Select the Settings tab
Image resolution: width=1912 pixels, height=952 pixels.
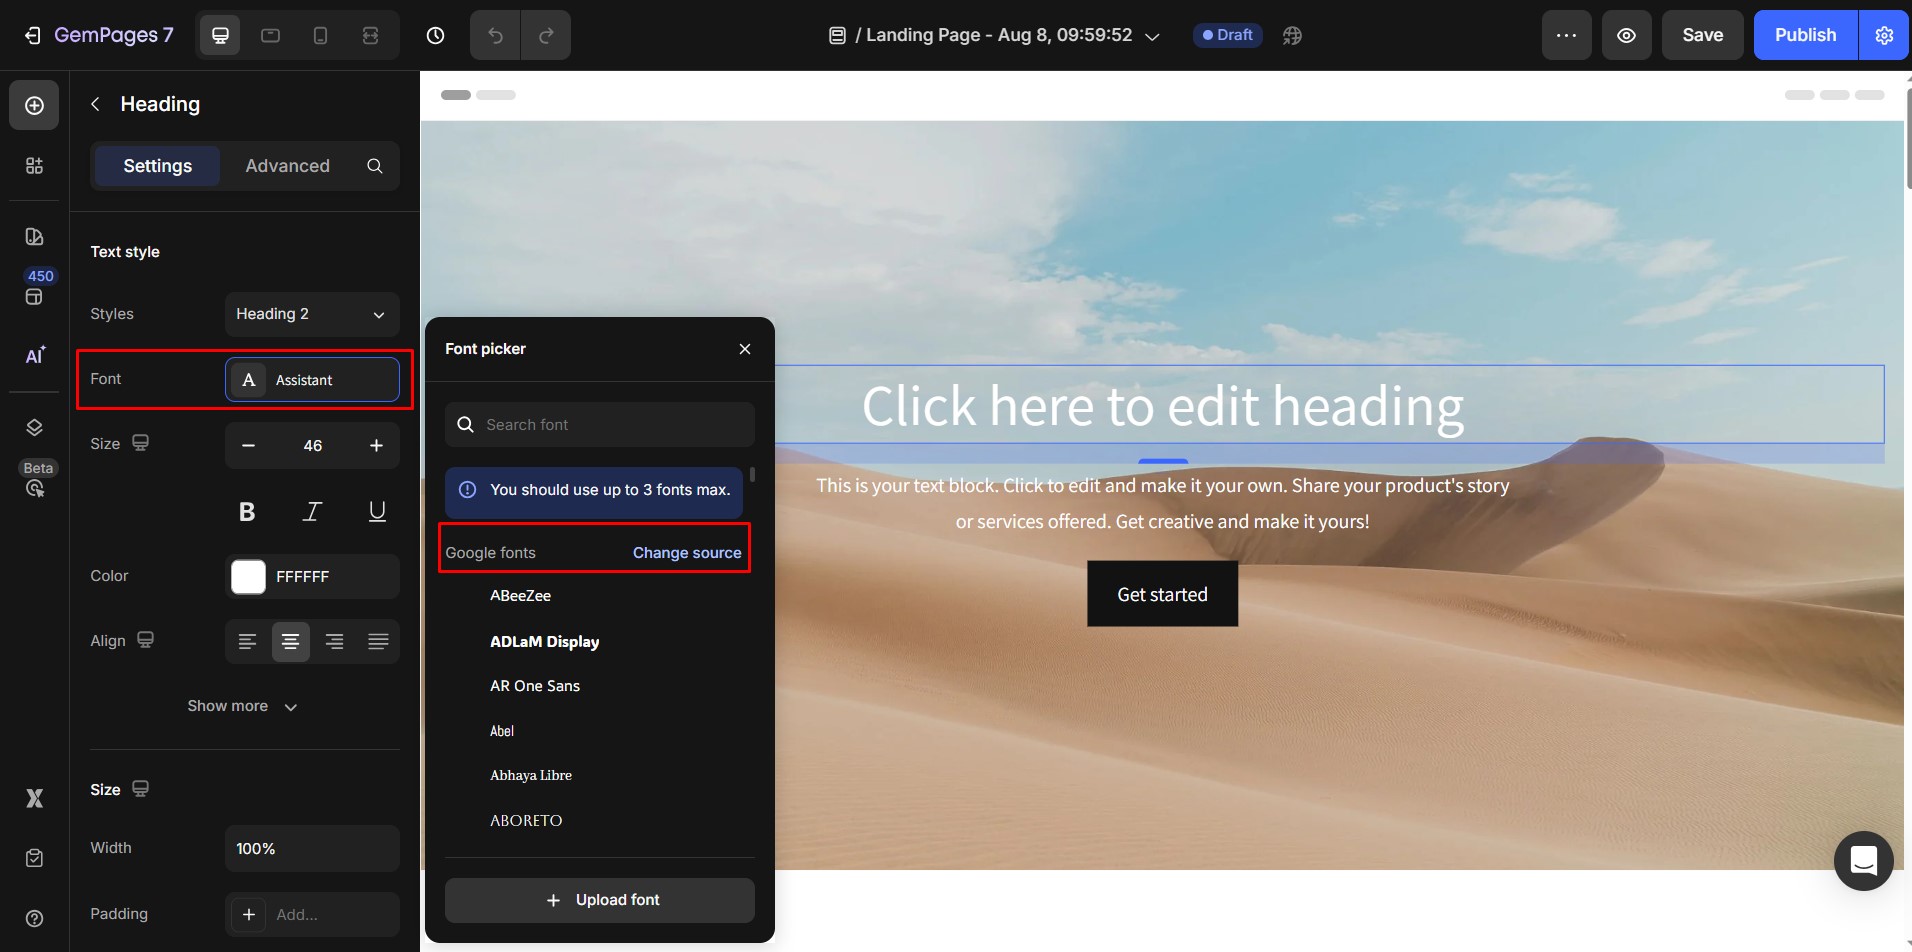coord(157,166)
